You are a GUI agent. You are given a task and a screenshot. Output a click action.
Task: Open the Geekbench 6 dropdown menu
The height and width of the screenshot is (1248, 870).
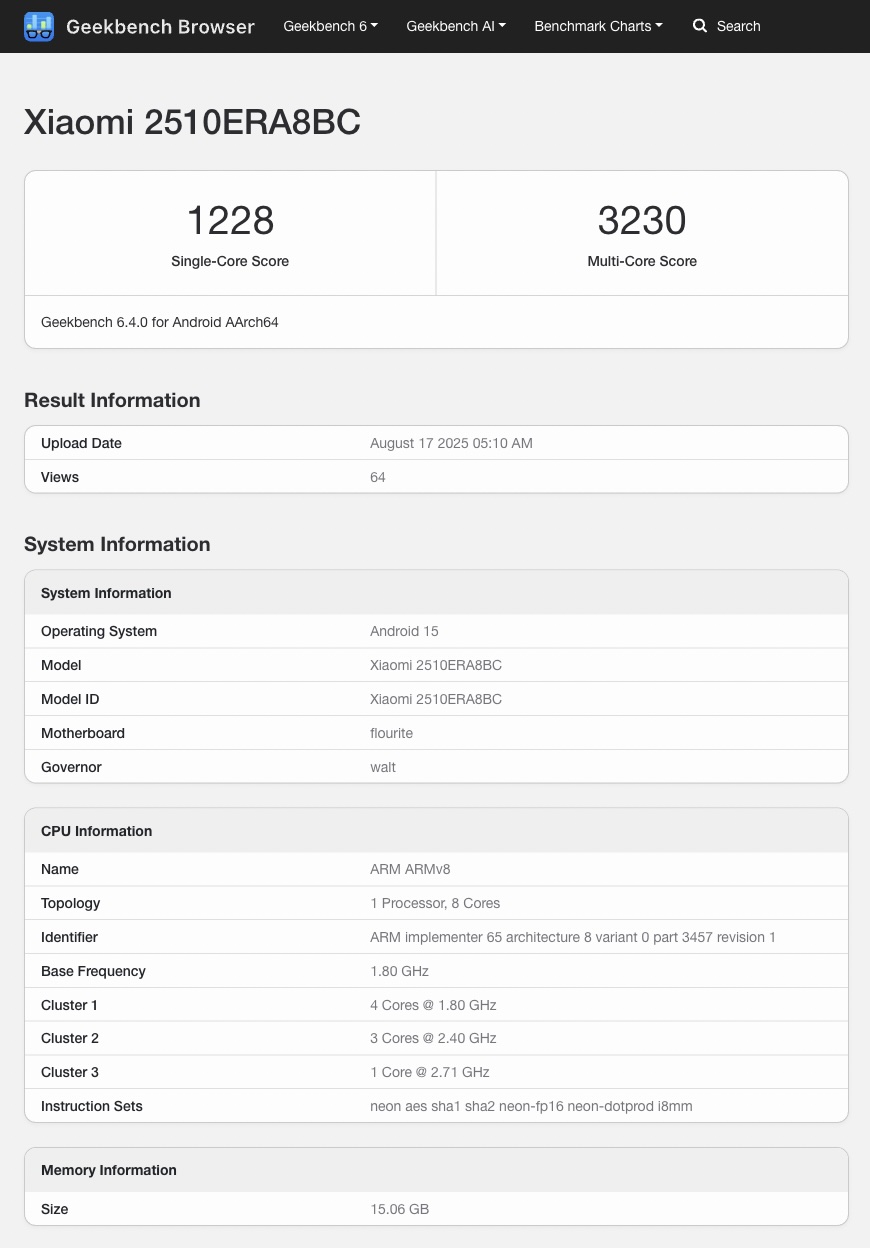pyautogui.click(x=330, y=26)
